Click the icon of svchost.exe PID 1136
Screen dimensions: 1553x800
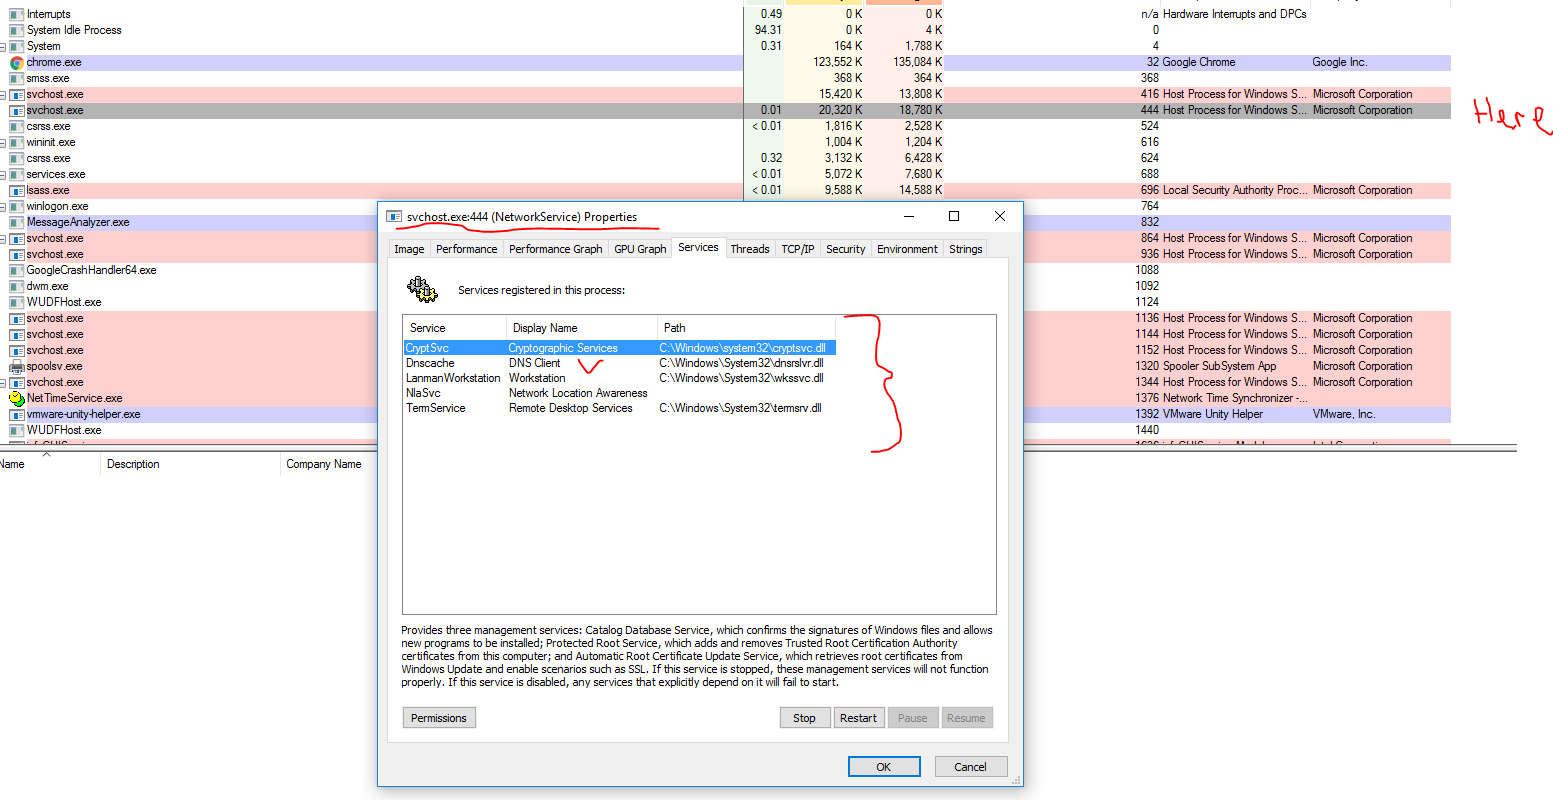click(x=17, y=318)
